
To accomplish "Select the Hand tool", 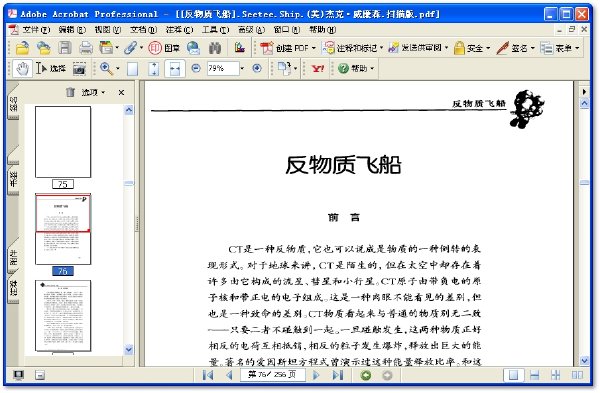I will 23,68.
